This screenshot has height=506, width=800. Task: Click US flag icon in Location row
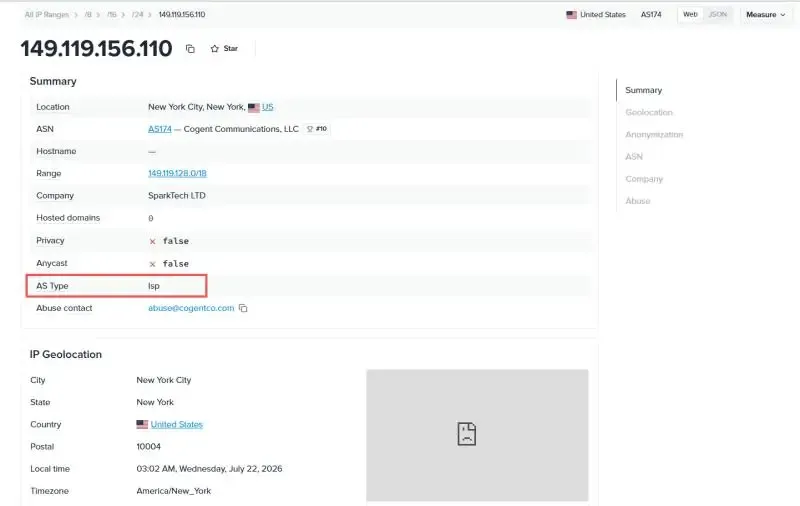pos(254,107)
